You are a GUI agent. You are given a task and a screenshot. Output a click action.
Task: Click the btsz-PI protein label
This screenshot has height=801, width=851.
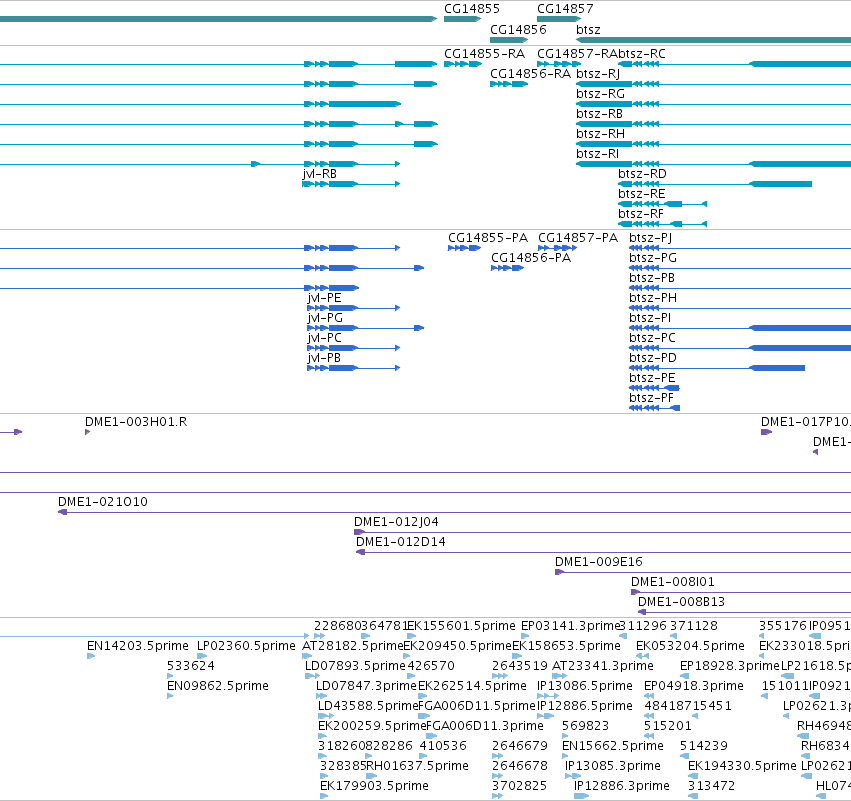coord(650,318)
